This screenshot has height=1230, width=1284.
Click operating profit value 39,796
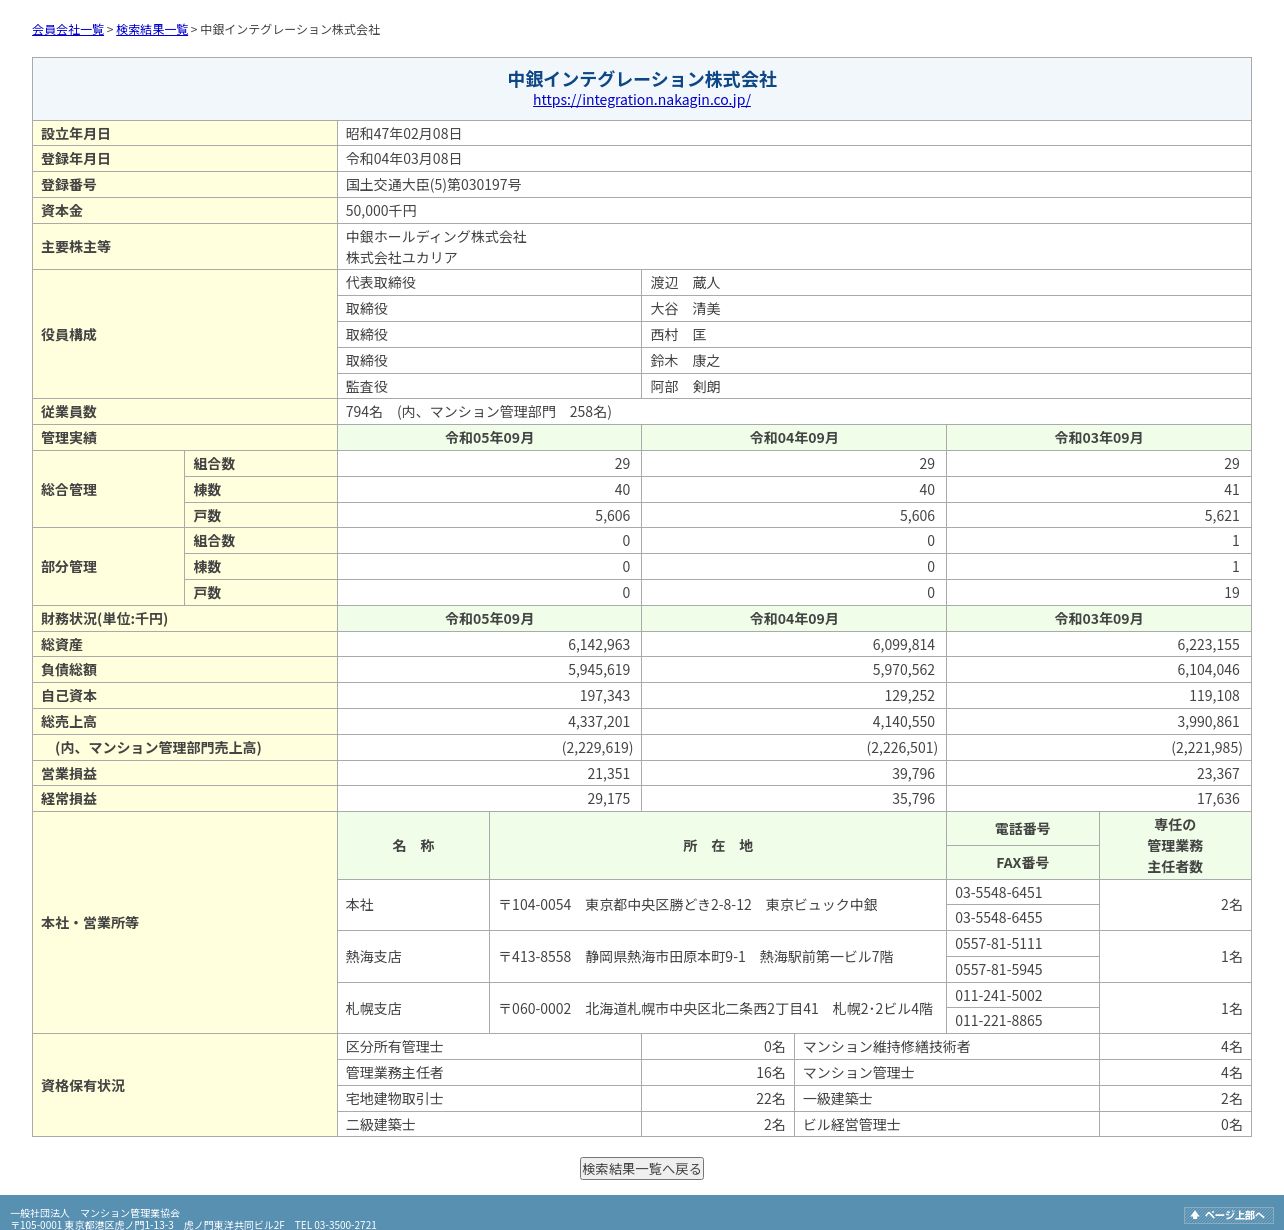point(914,774)
